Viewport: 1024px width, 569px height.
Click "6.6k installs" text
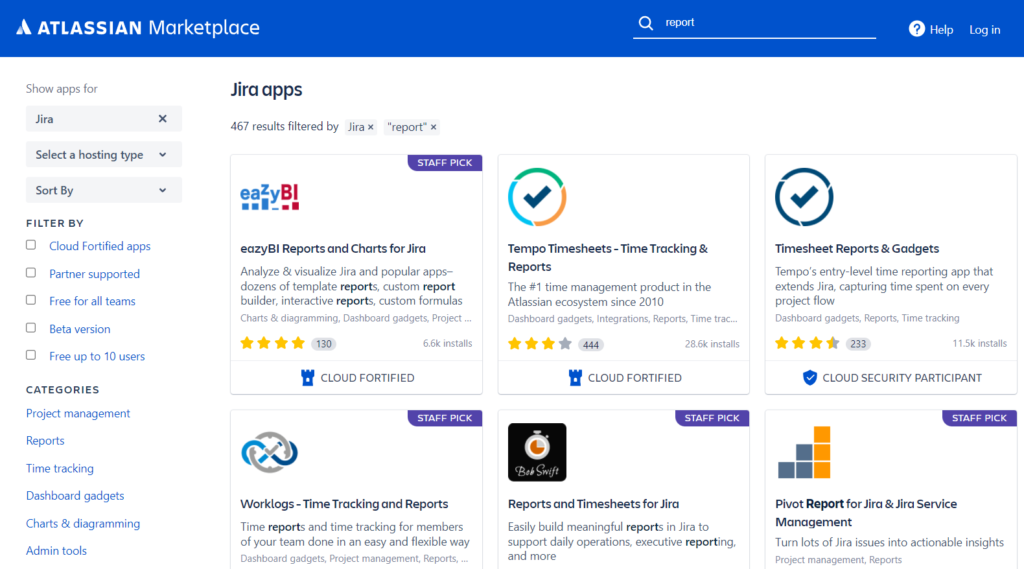click(447, 343)
